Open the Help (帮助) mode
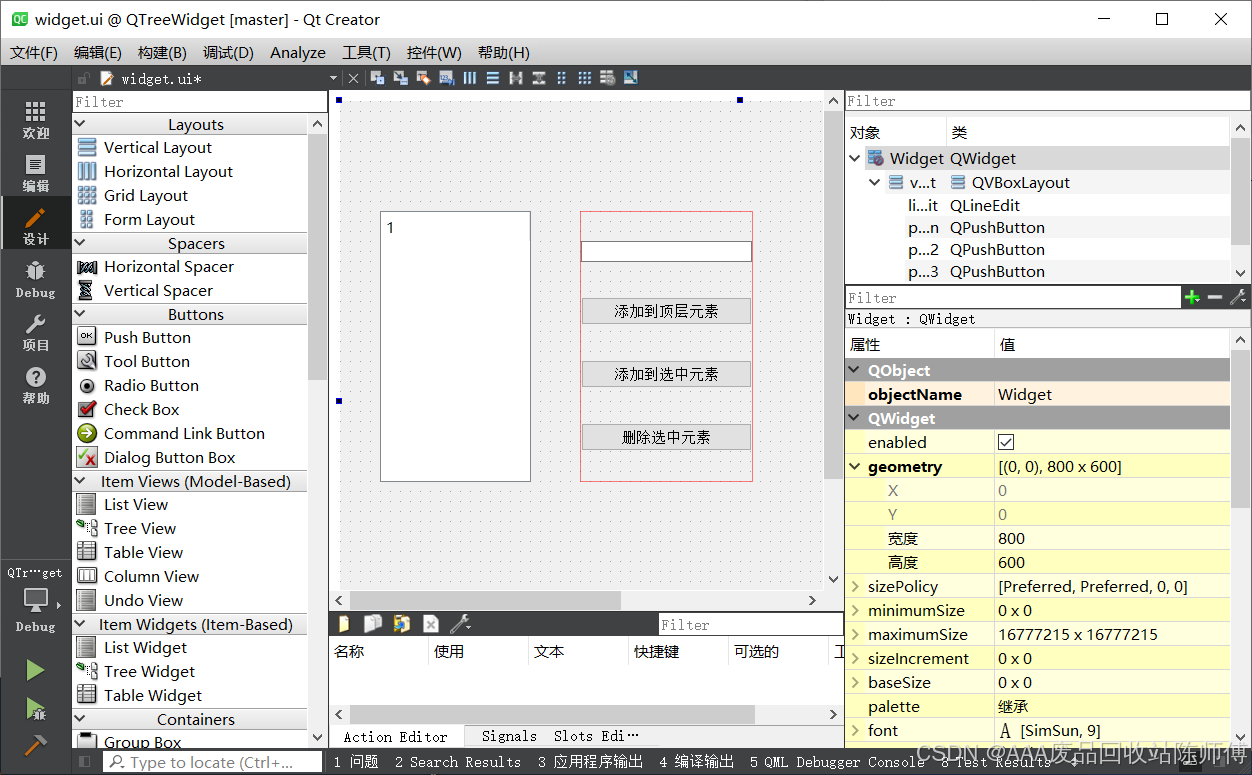The image size is (1252, 775). [36, 385]
